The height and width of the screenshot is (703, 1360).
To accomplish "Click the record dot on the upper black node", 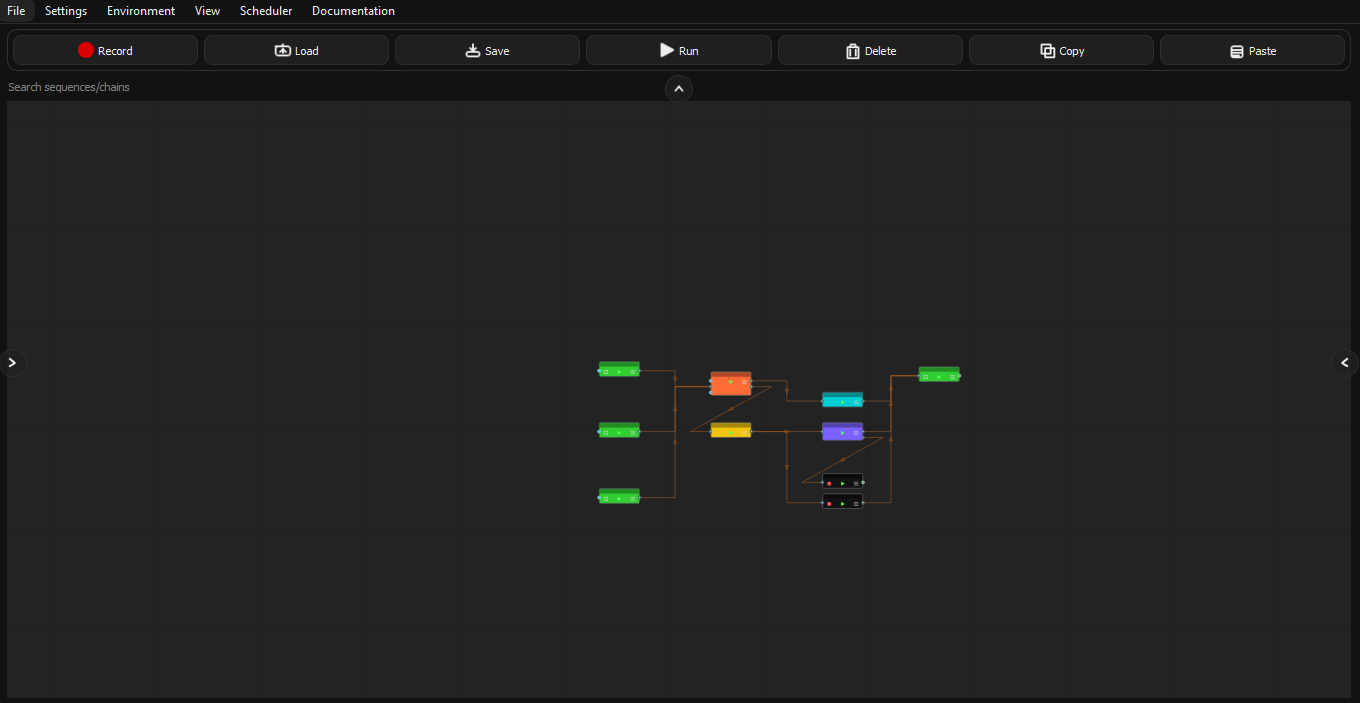I will coord(829,484).
